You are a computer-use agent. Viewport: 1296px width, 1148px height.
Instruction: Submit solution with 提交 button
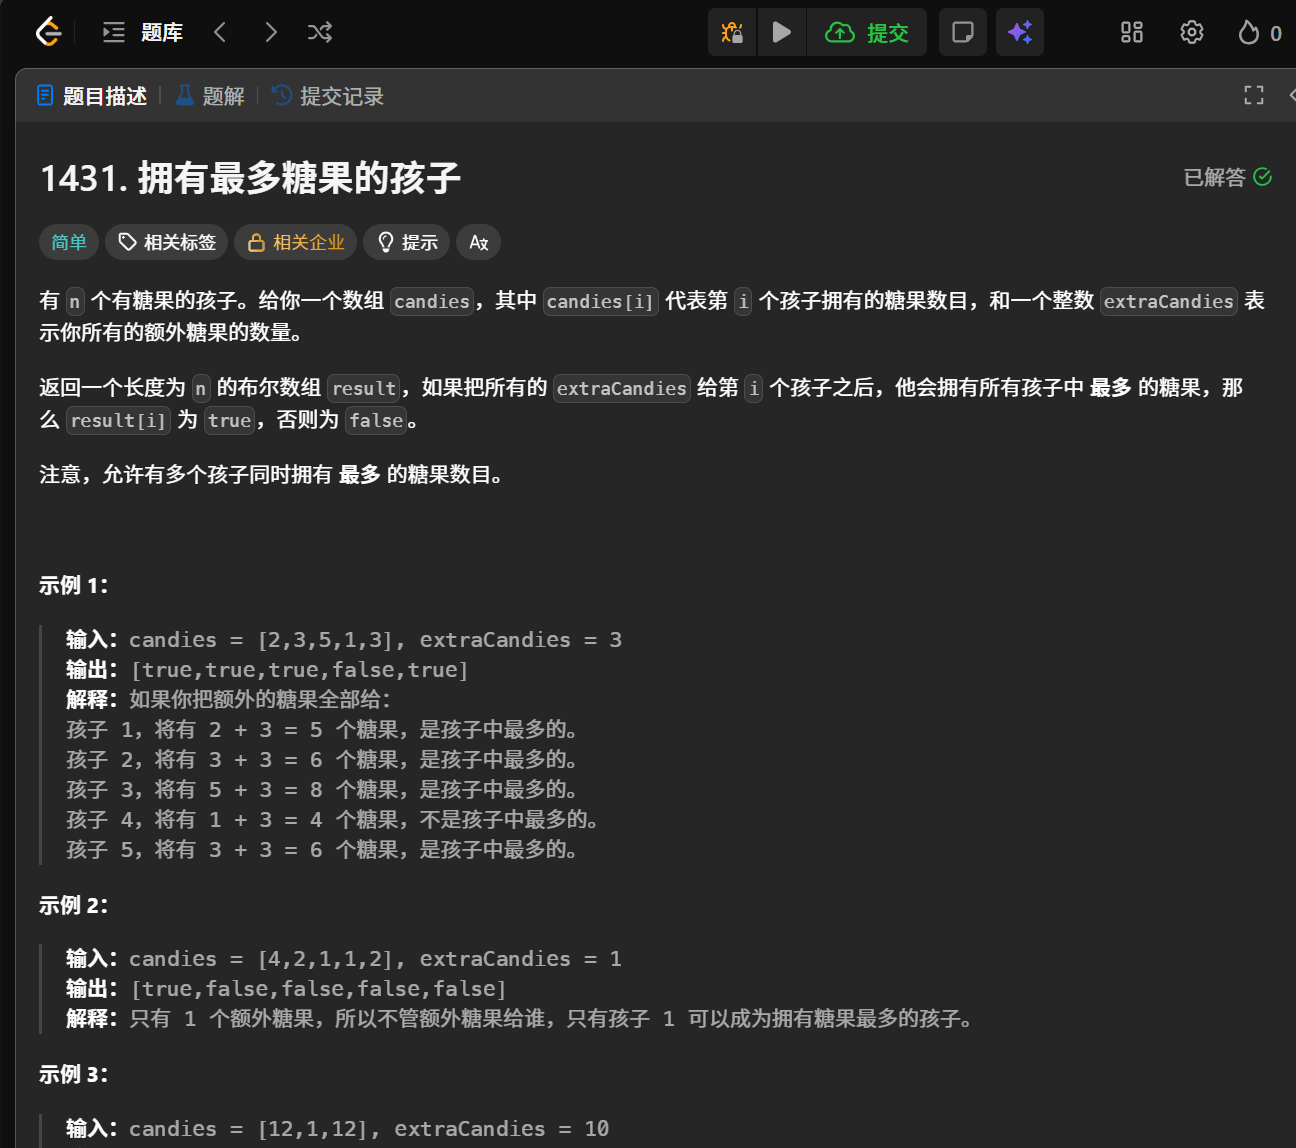pyautogui.click(x=867, y=32)
